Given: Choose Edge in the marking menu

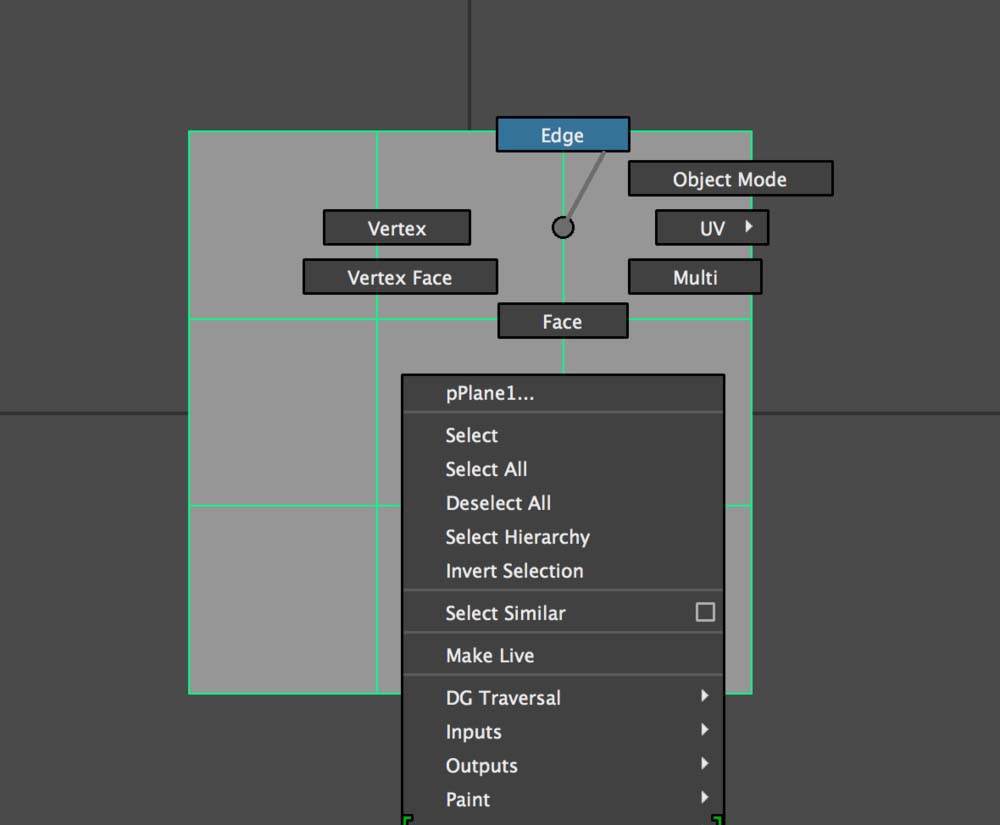Looking at the screenshot, I should coord(562,135).
